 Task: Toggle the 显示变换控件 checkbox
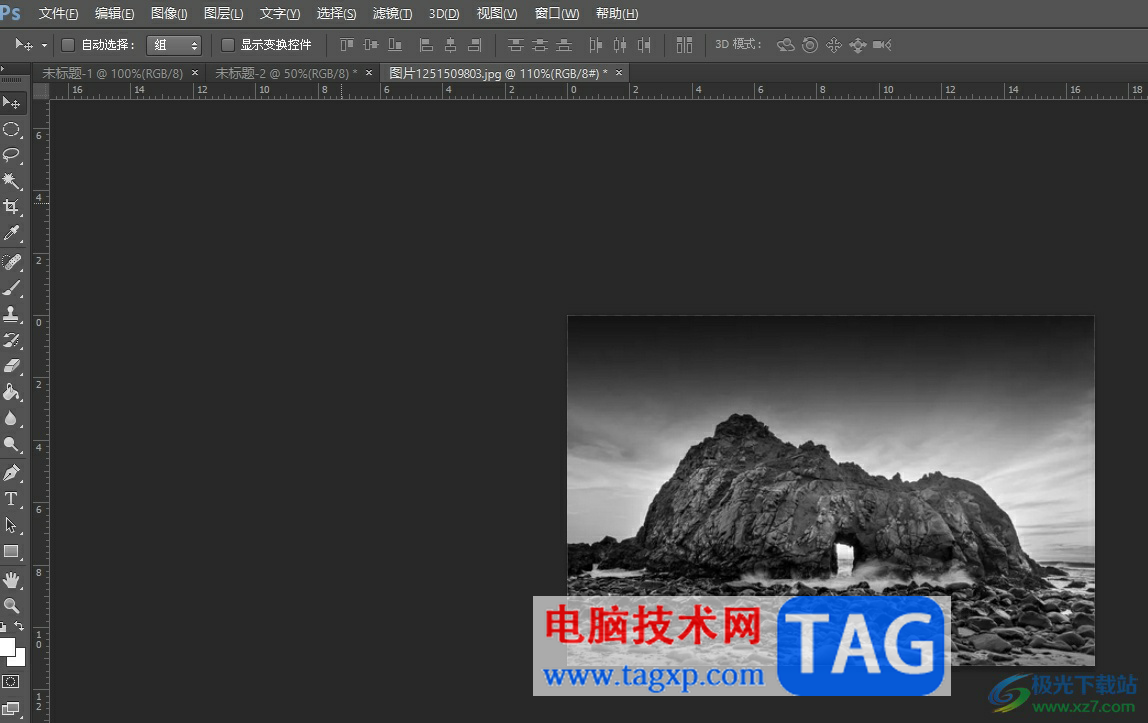pyautogui.click(x=227, y=45)
